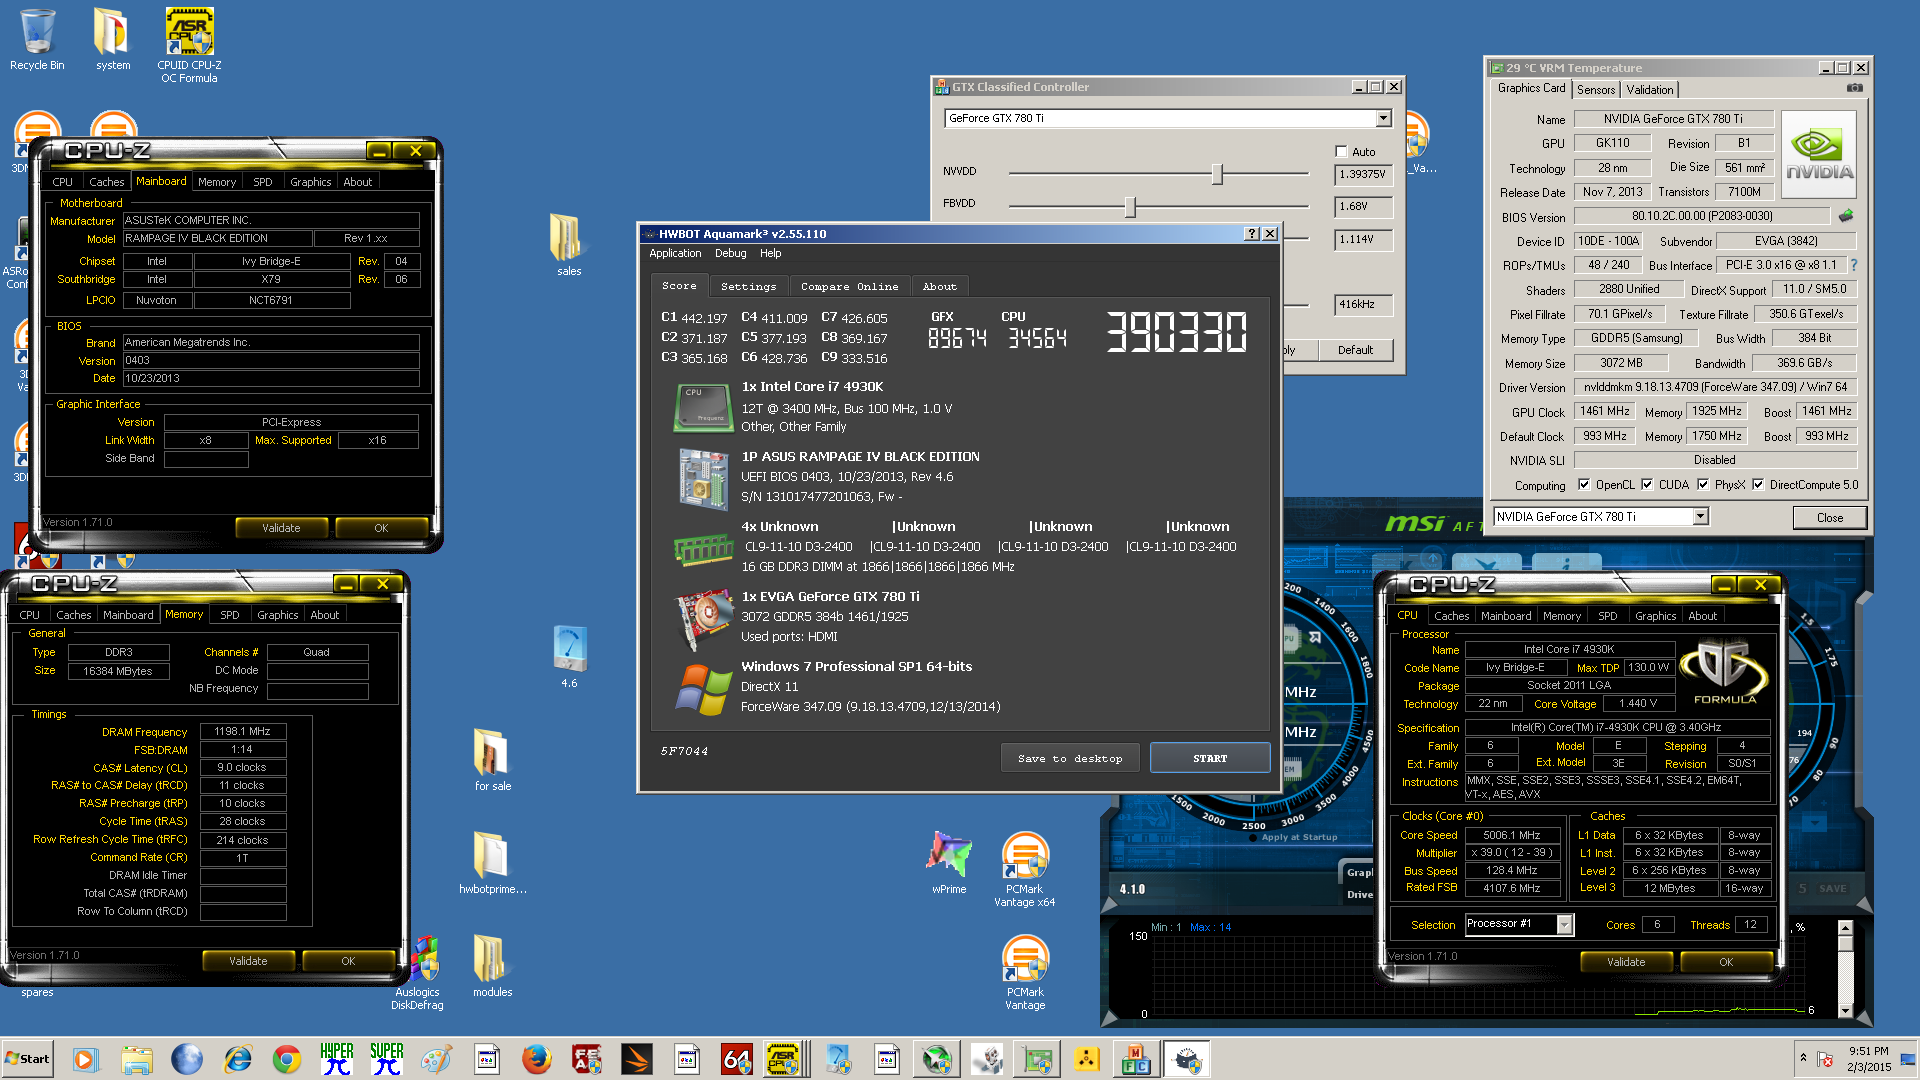Image resolution: width=1920 pixels, height=1080 pixels.
Task: Adjust NVVDD voltage slider handle
Action: pyautogui.click(x=1217, y=174)
